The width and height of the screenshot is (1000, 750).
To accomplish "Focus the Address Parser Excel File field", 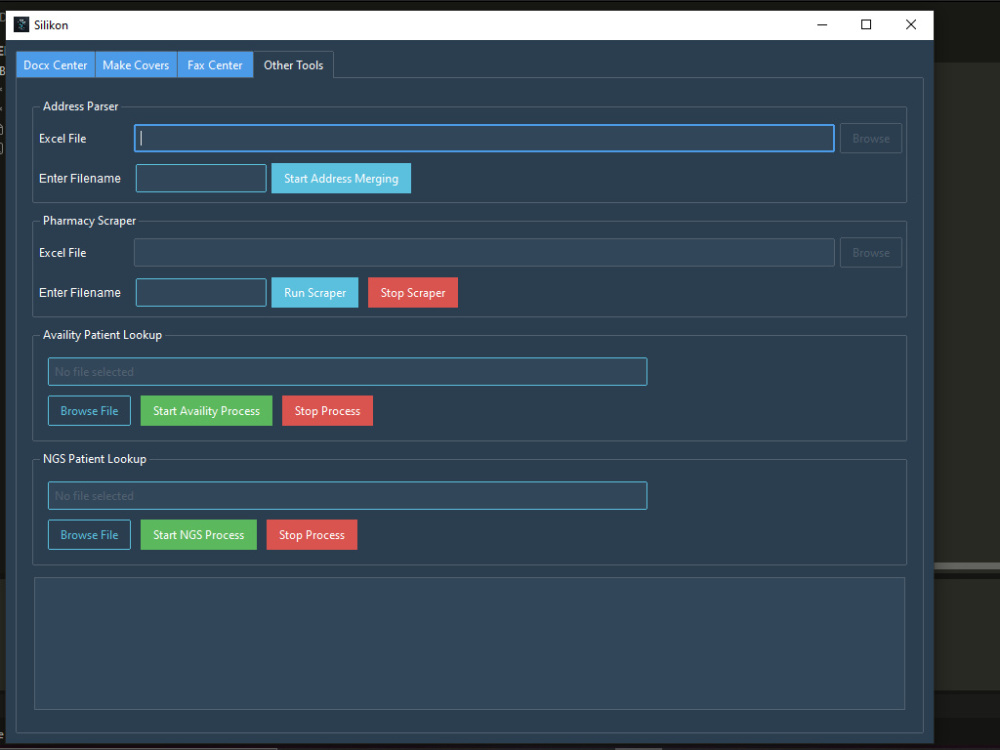I will tap(484, 138).
